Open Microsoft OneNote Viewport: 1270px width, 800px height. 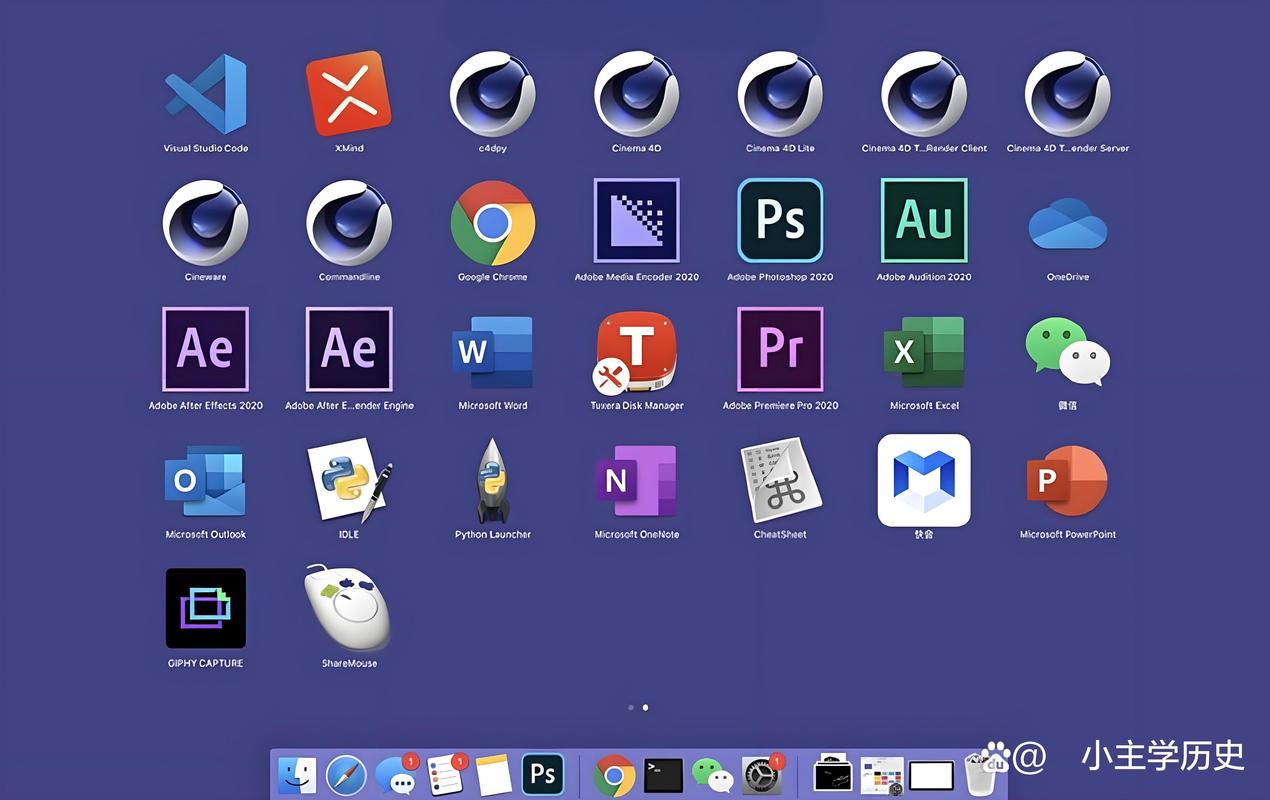tap(636, 480)
